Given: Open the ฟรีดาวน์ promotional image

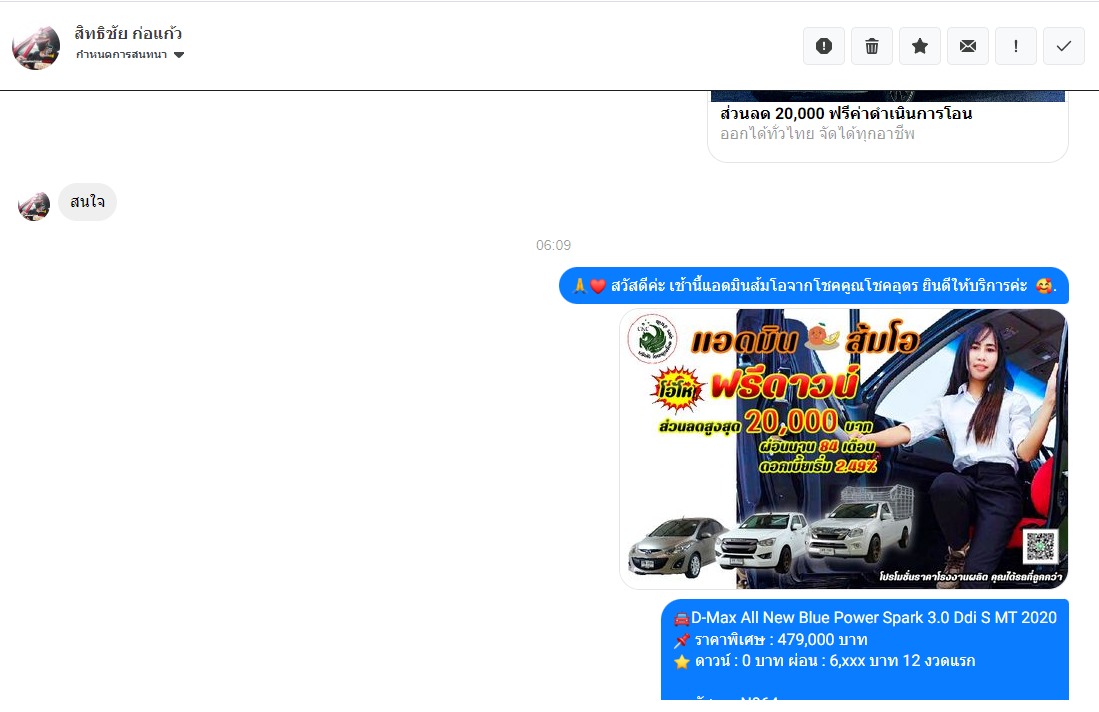Looking at the screenshot, I should coord(844,449).
